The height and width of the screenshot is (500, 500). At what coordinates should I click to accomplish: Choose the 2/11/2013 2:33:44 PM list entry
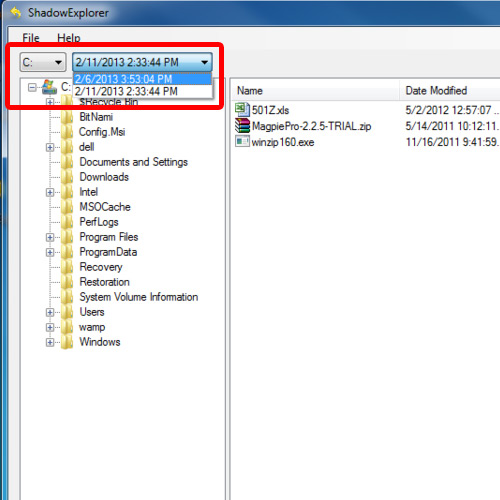pyautogui.click(x=142, y=91)
